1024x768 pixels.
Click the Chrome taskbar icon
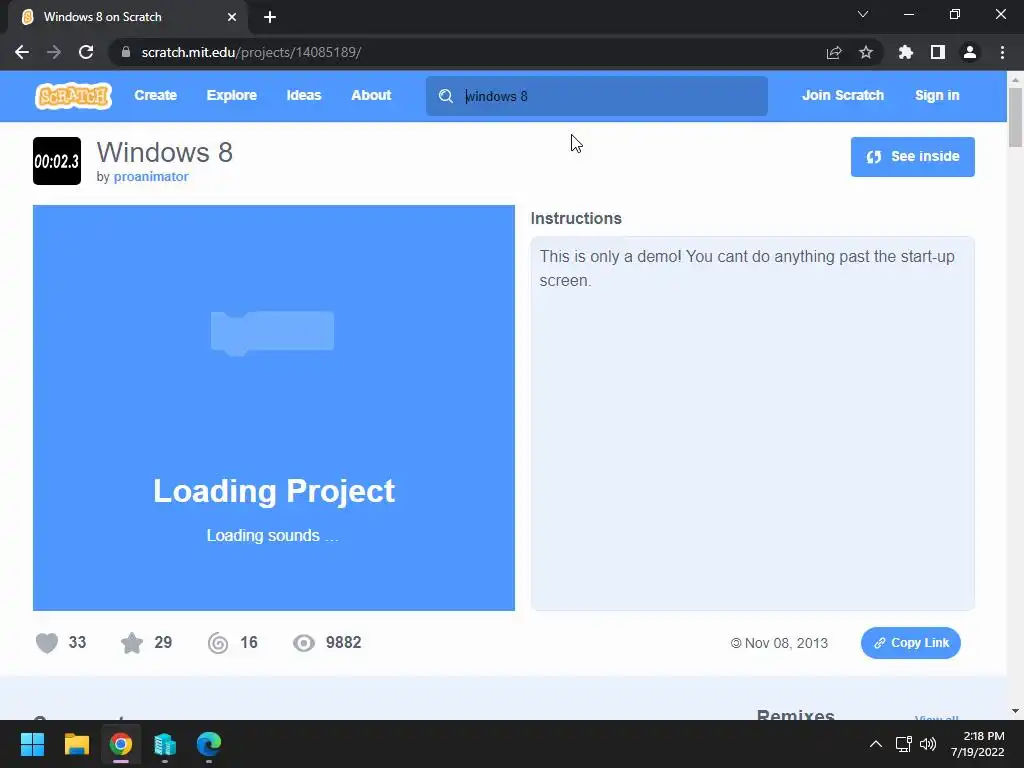[121, 744]
